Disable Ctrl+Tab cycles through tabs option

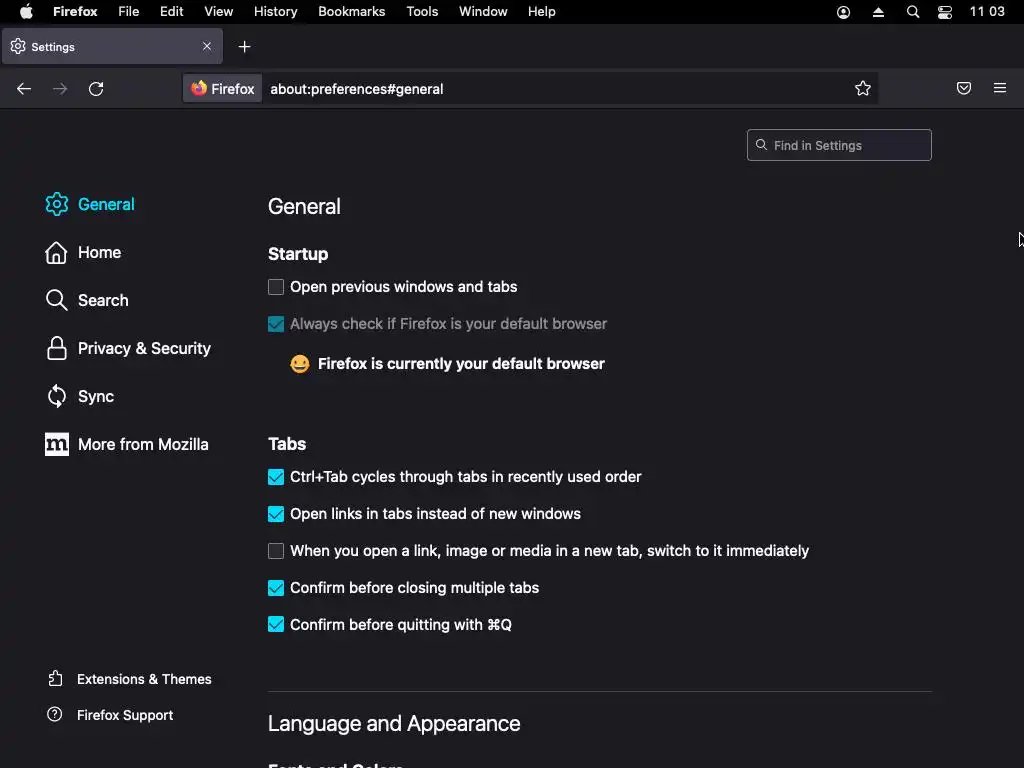[276, 478]
